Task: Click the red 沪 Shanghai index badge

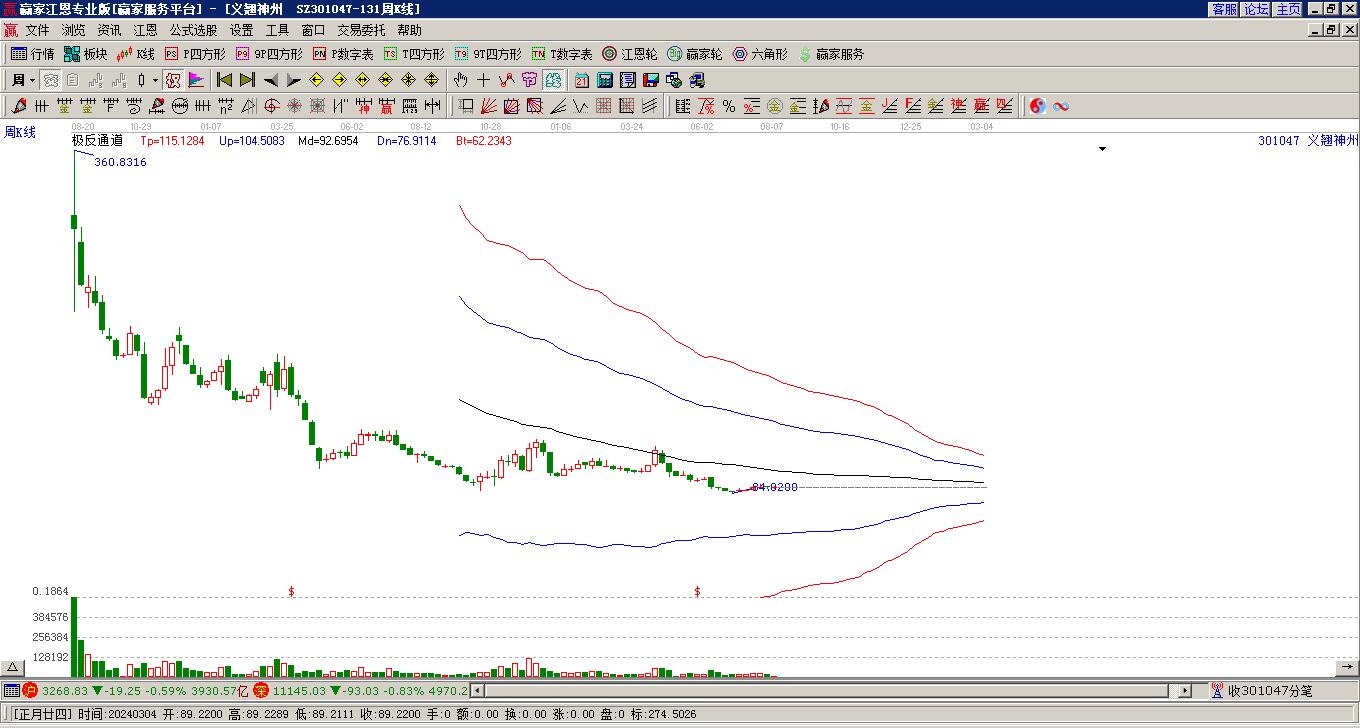Action: (x=30, y=690)
